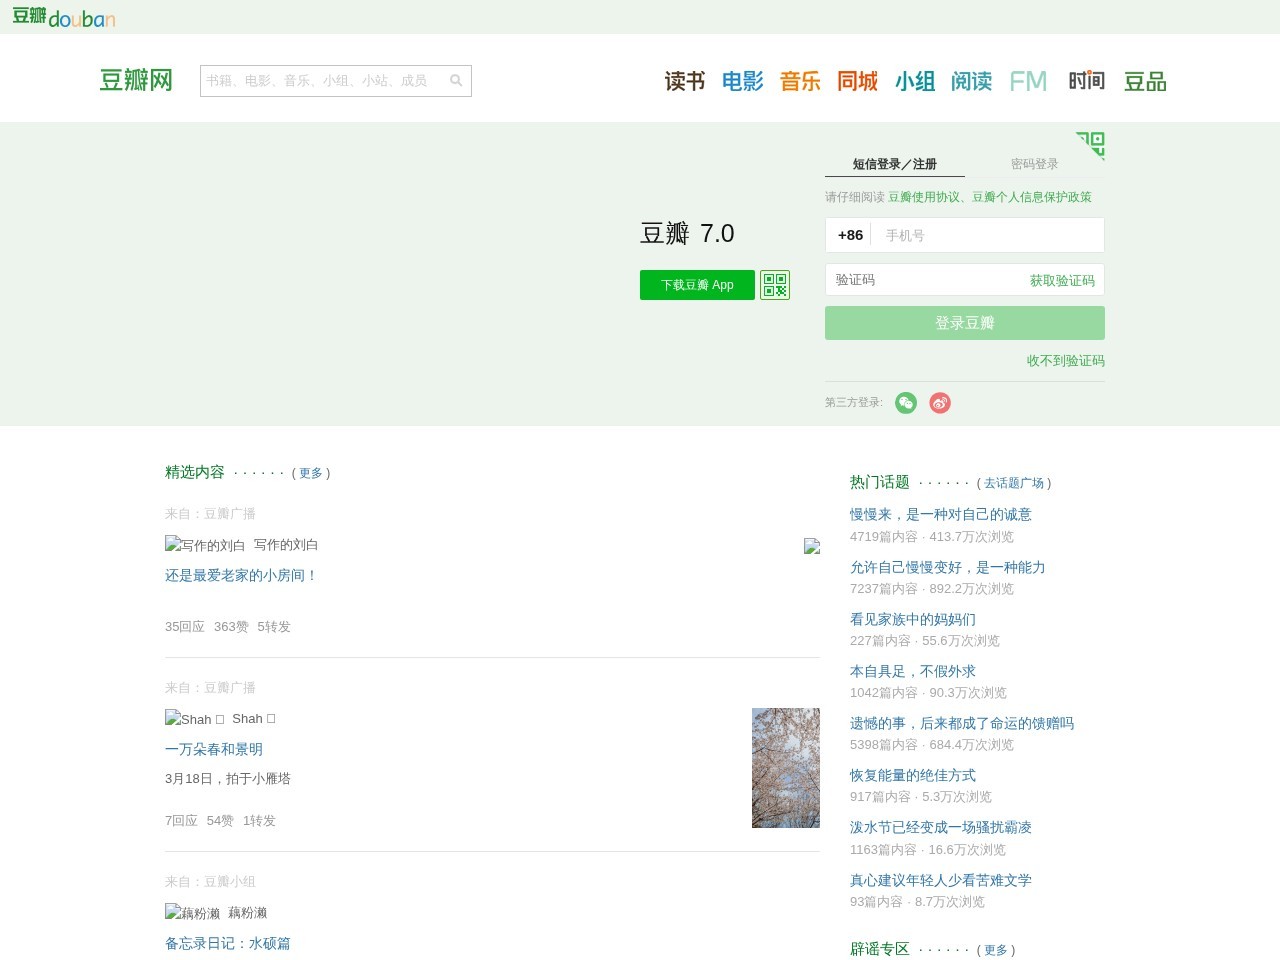The height and width of the screenshot is (960, 1280).
Task: Open the cherry blossom photo thumbnail
Action: pyautogui.click(x=786, y=768)
